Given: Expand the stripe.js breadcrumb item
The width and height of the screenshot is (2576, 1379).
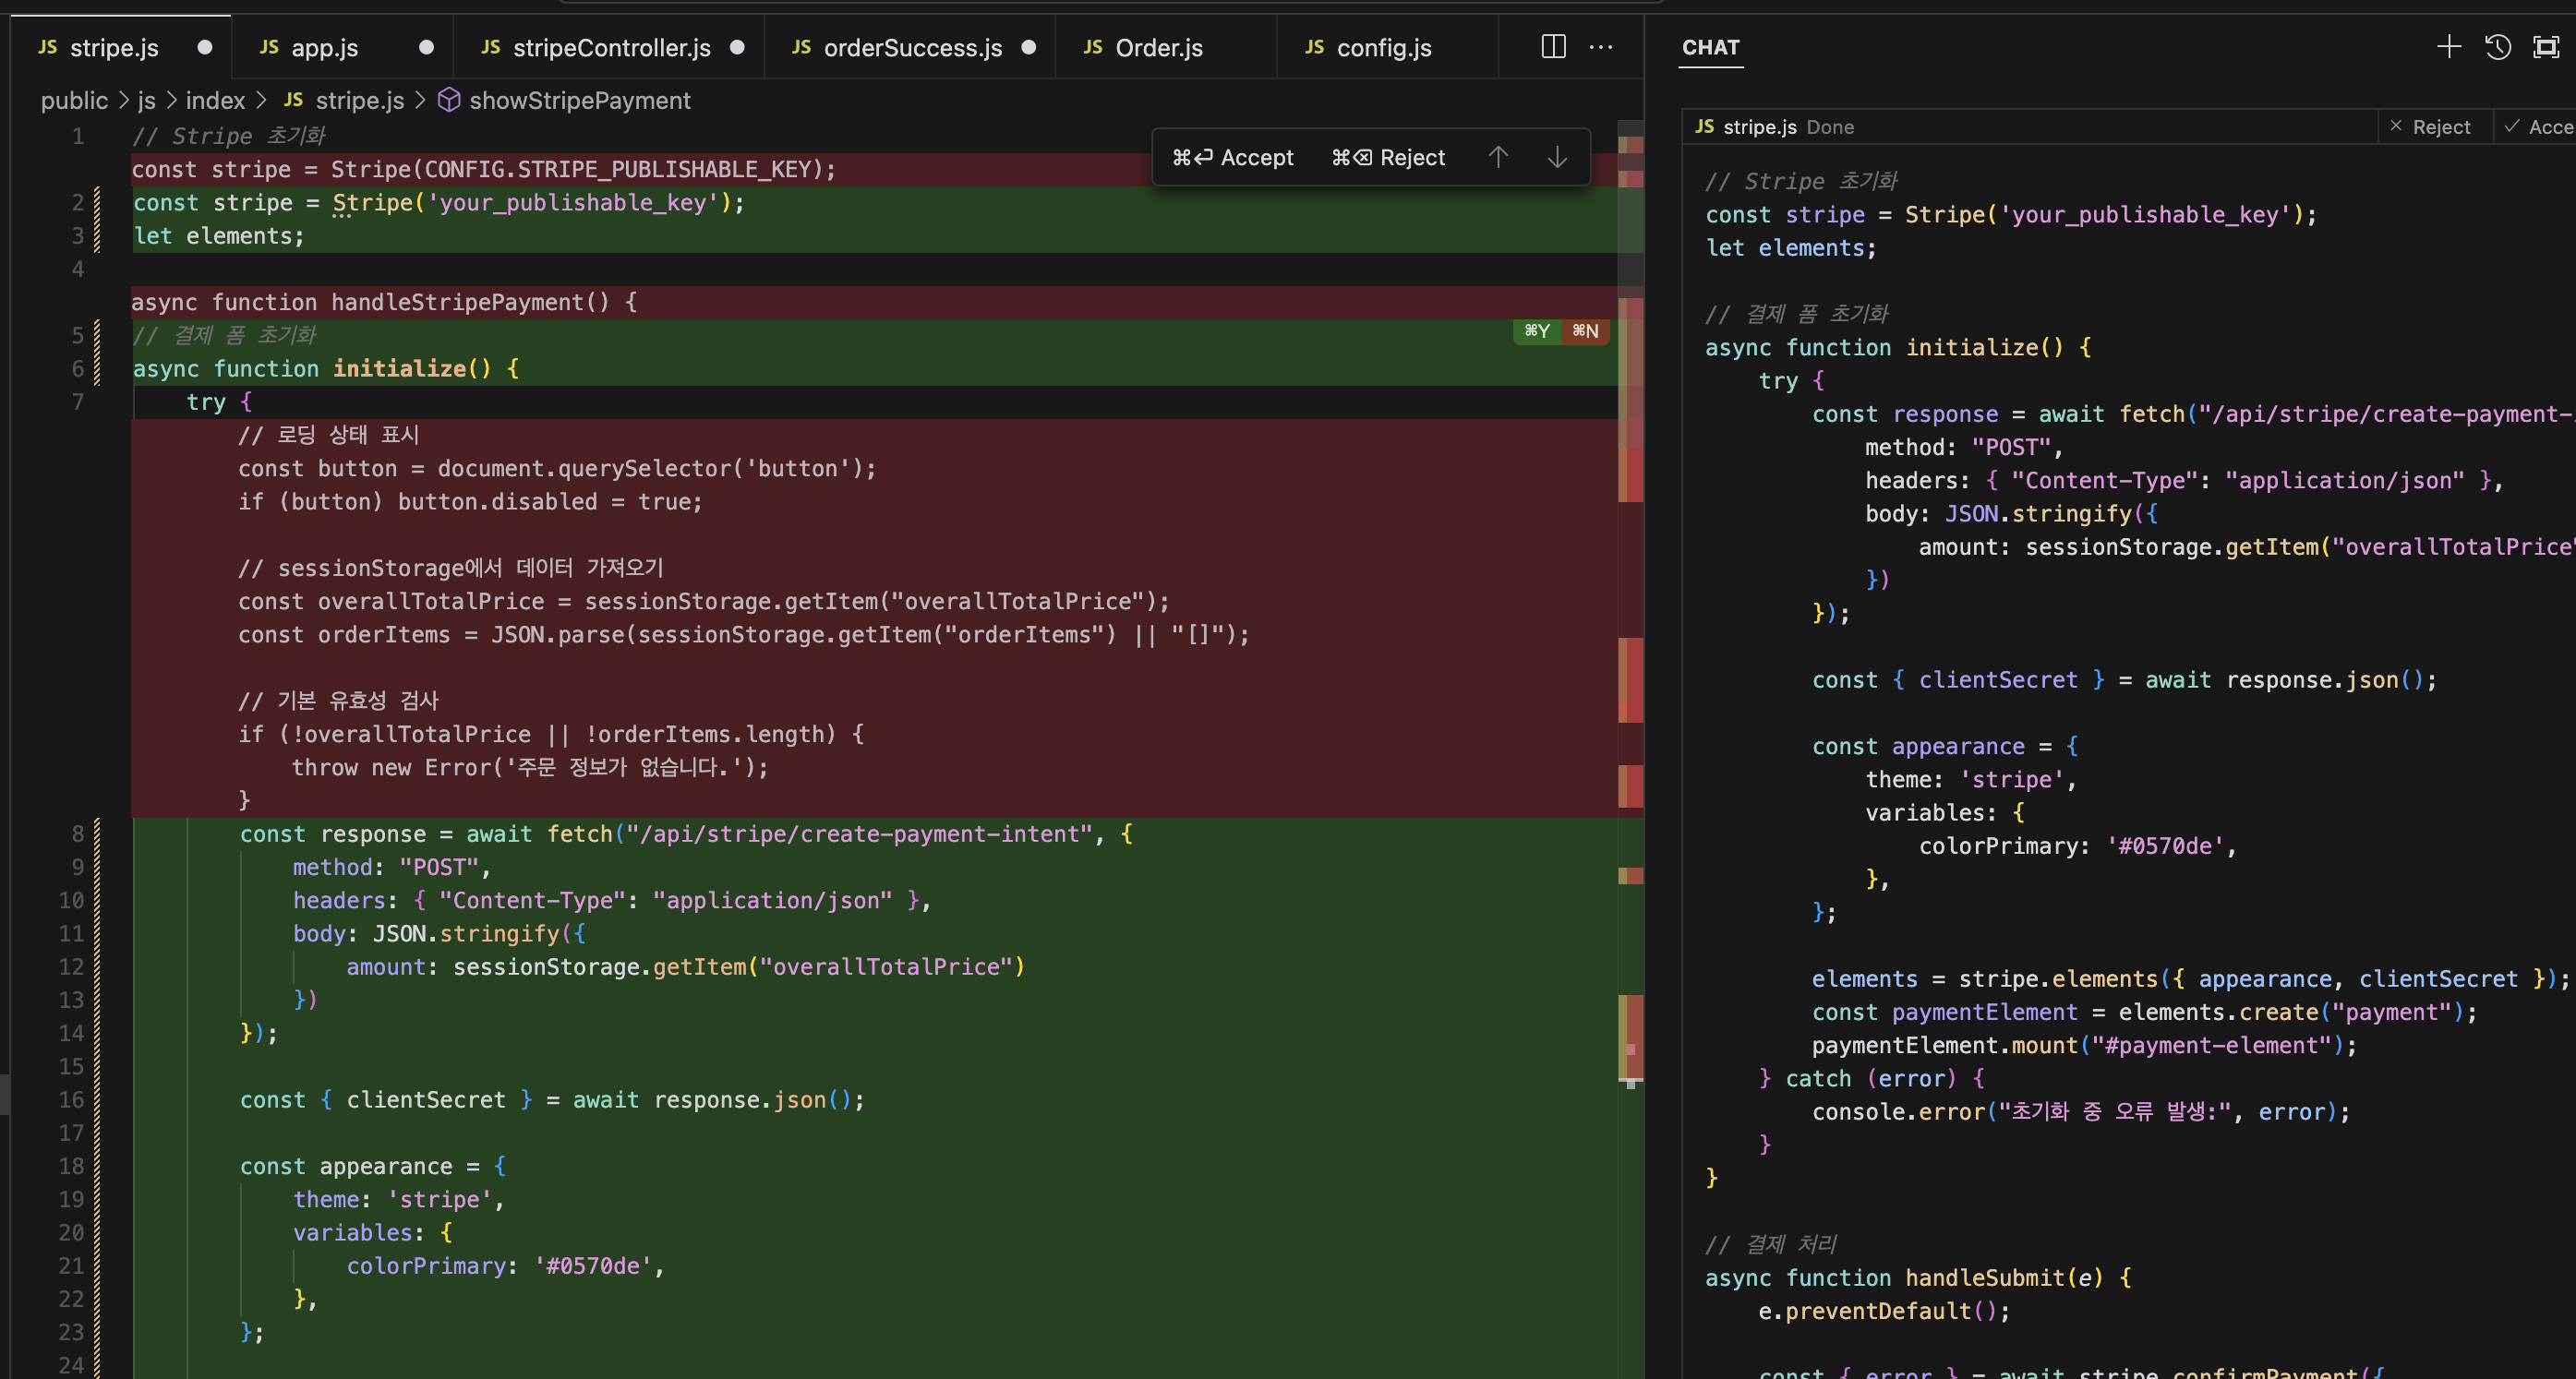Looking at the screenshot, I should click(x=359, y=100).
